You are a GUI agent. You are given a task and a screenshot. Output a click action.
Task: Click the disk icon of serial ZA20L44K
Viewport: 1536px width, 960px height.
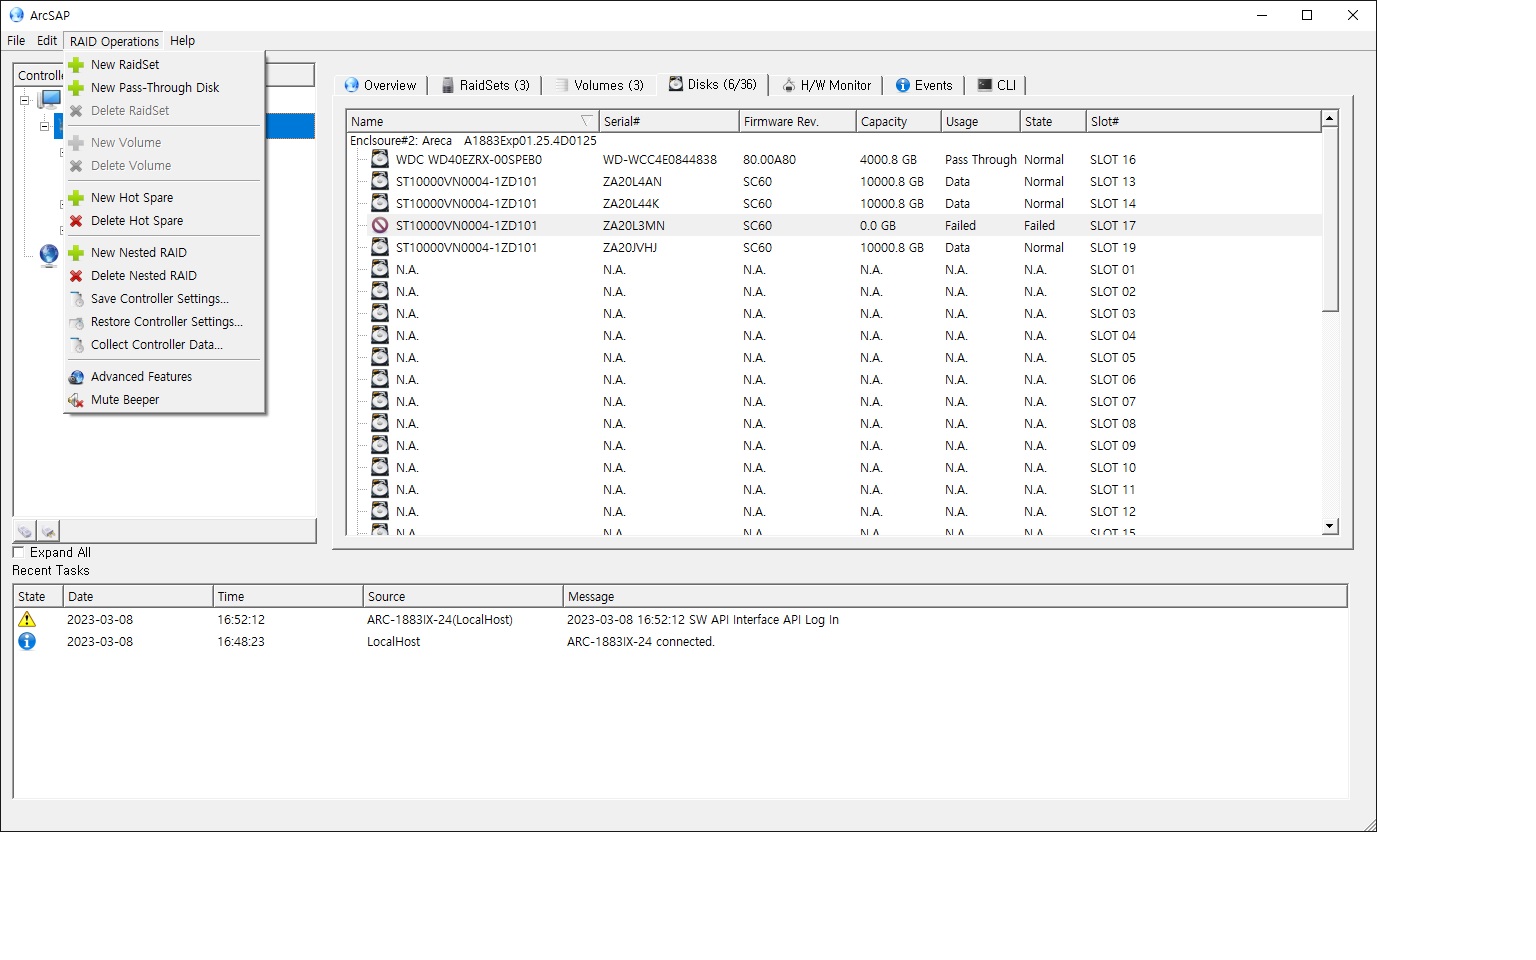pos(380,203)
